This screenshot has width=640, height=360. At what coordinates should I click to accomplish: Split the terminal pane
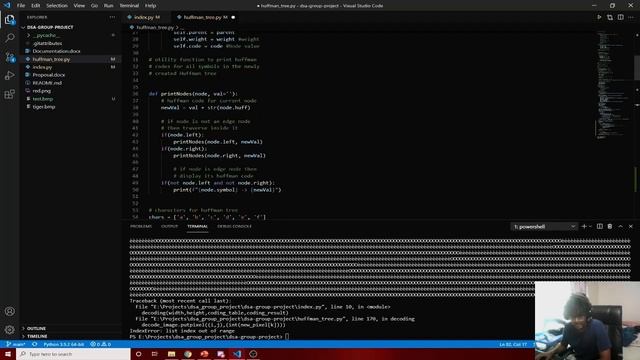[x=600, y=226]
